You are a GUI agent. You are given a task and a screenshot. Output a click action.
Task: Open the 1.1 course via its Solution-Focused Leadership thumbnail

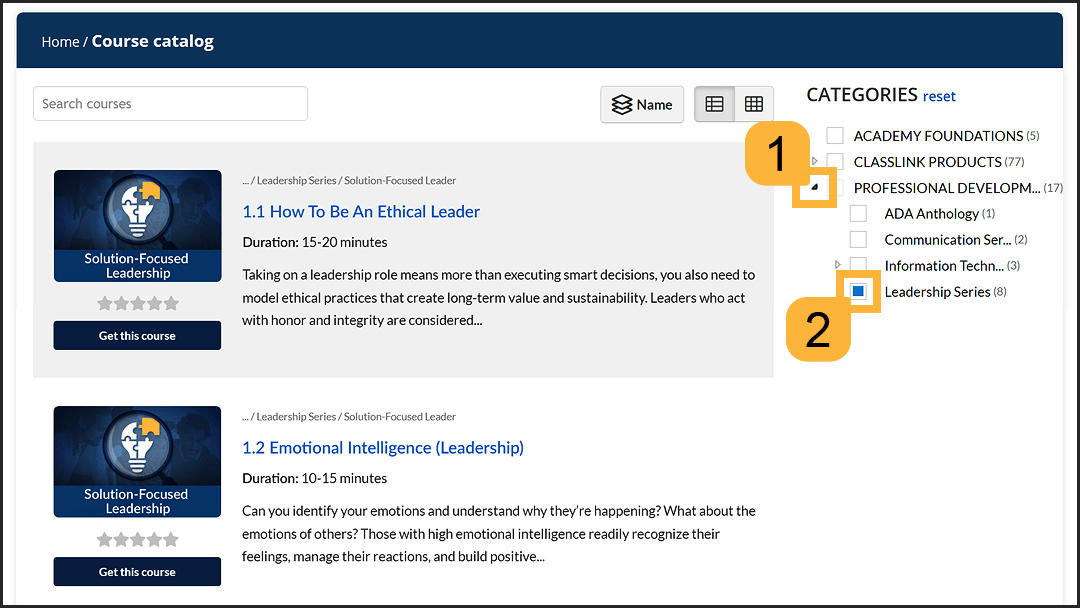(x=137, y=226)
